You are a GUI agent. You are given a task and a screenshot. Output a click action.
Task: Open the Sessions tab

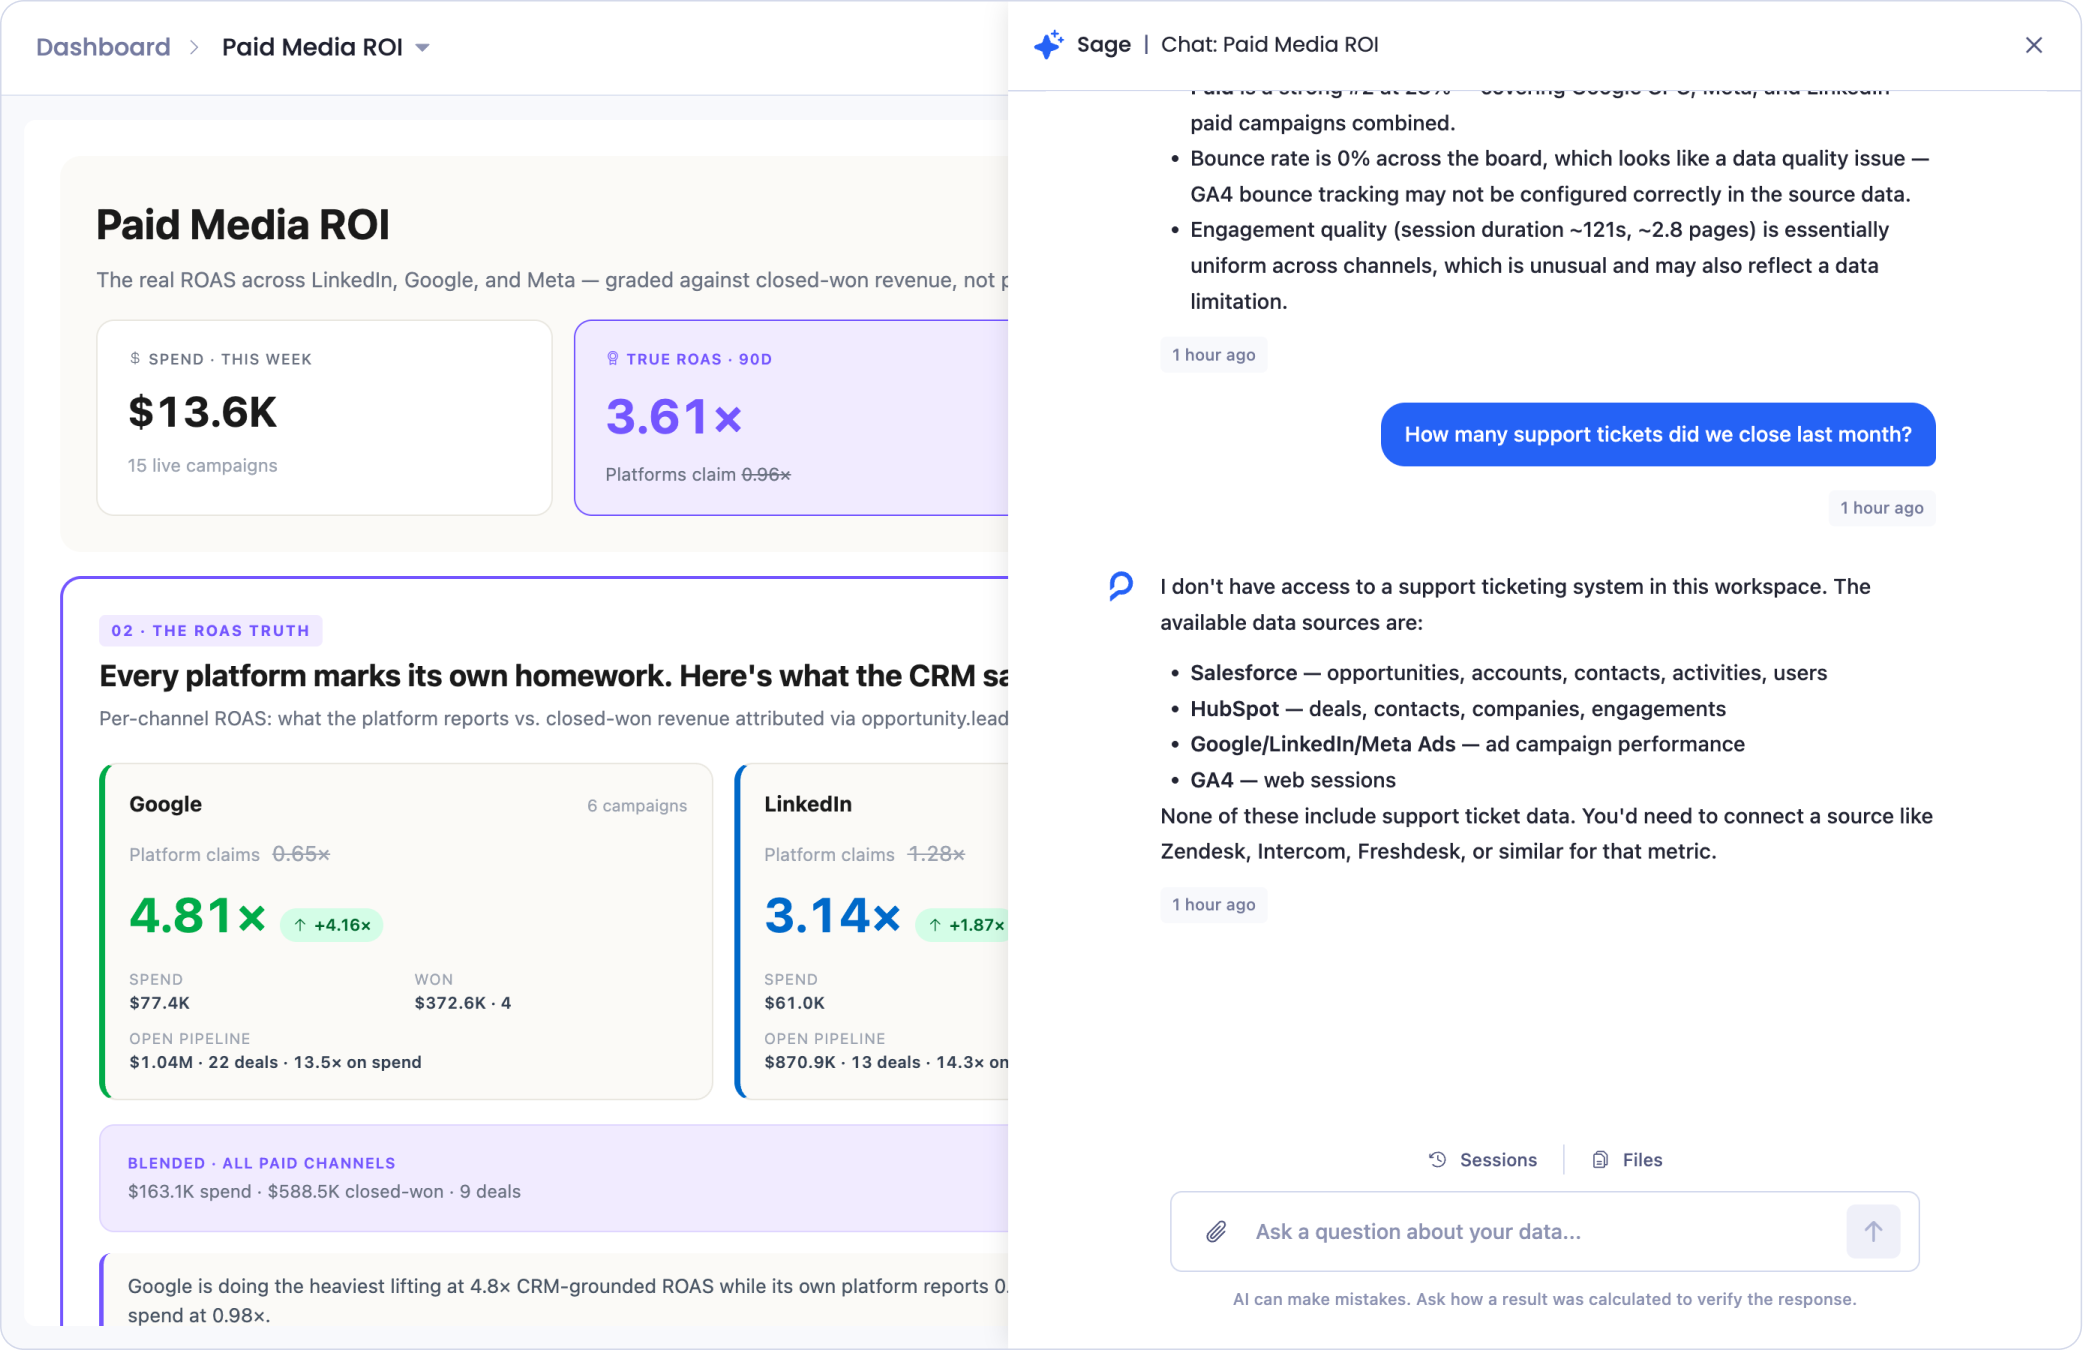pyautogui.click(x=1484, y=1160)
